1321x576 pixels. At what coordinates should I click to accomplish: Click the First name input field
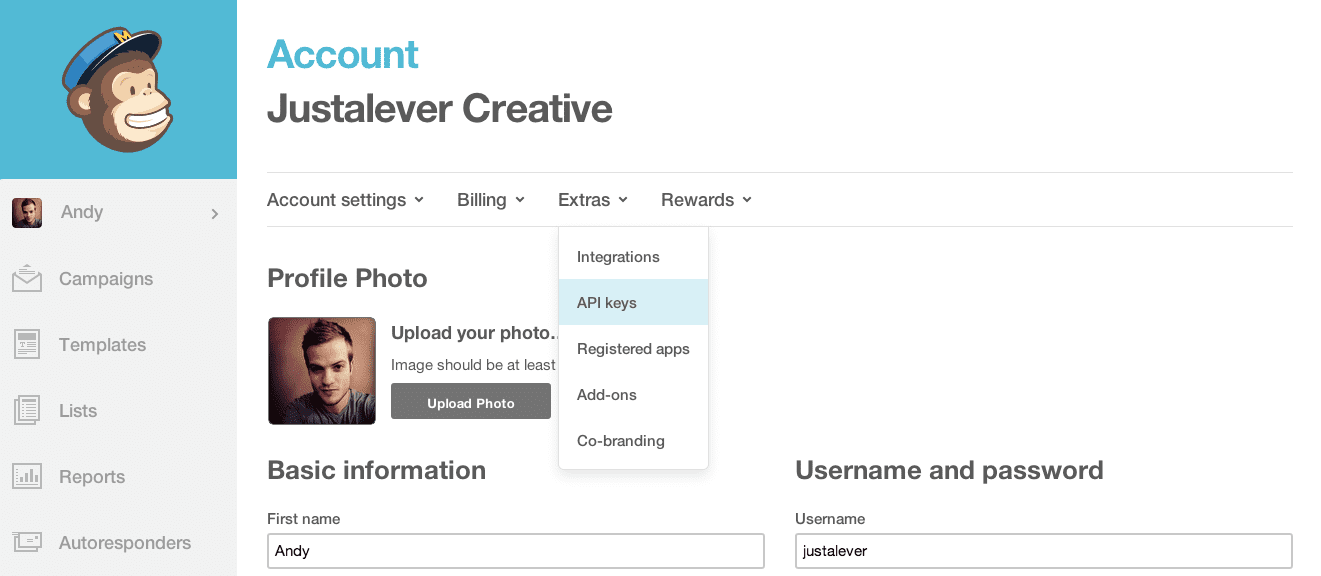coord(515,551)
